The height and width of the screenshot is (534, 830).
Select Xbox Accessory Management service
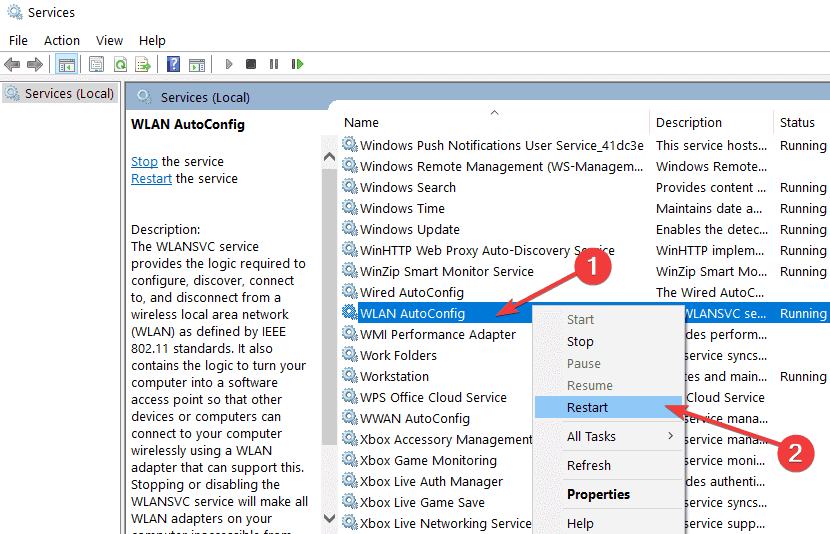click(446, 439)
